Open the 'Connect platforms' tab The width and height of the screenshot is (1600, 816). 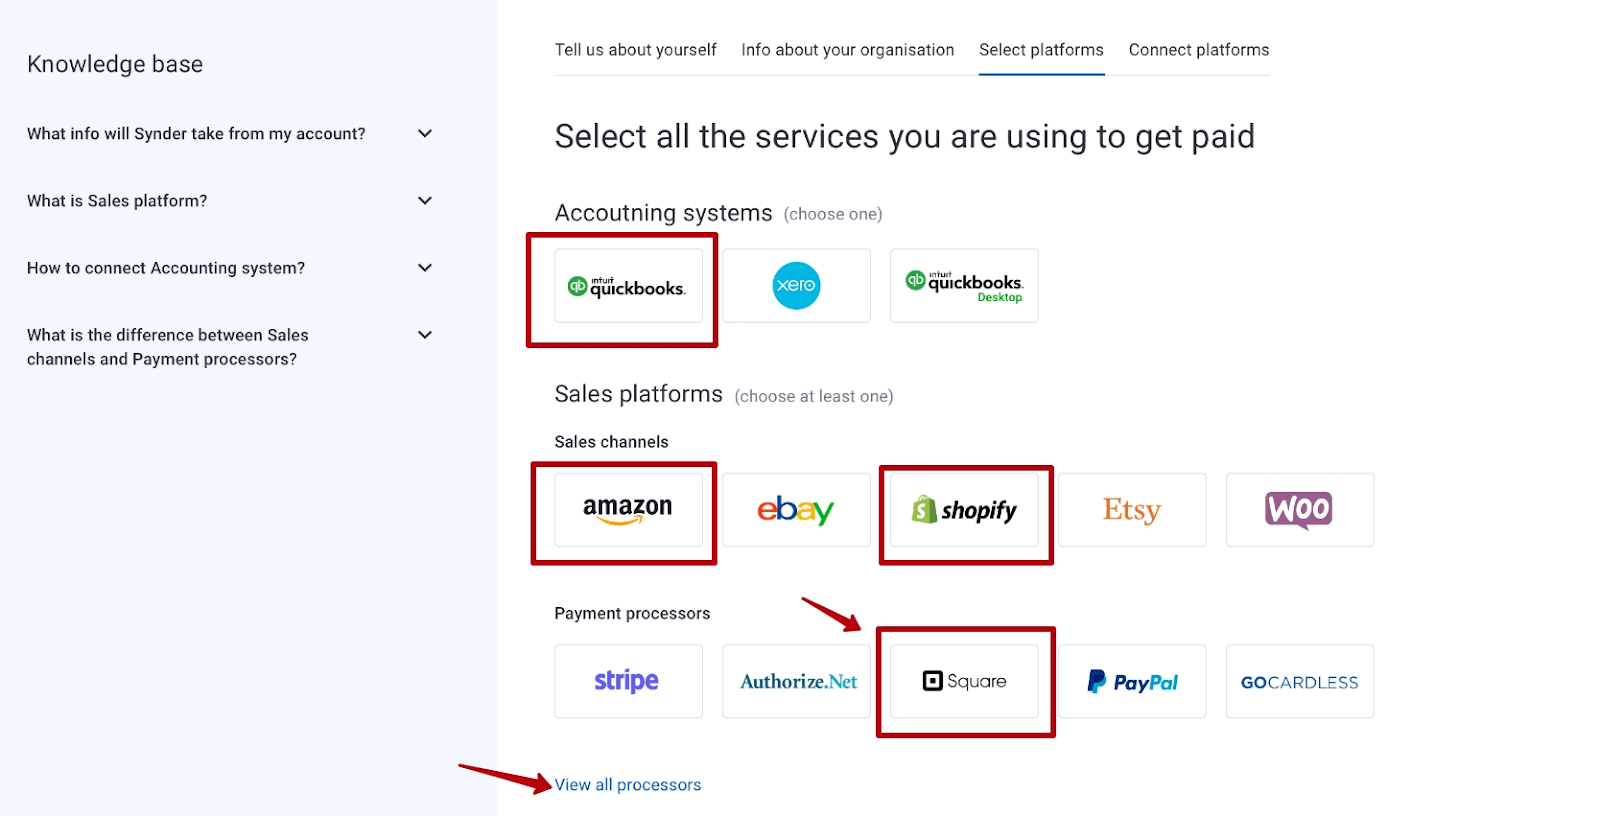click(1197, 49)
